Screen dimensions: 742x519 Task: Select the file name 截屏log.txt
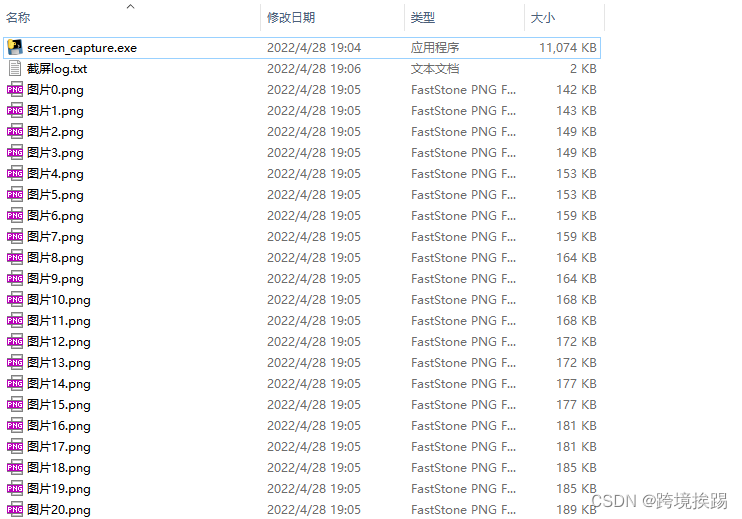57,69
